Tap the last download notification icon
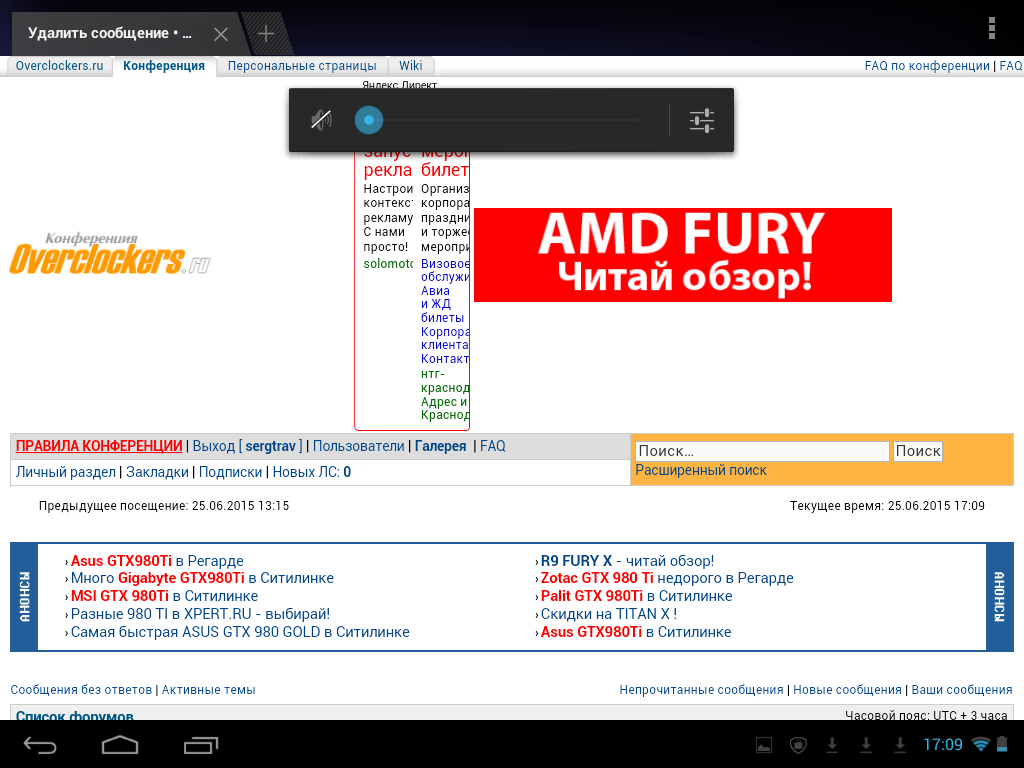Screen dimensions: 1024x768 pyautogui.click(x=900, y=744)
